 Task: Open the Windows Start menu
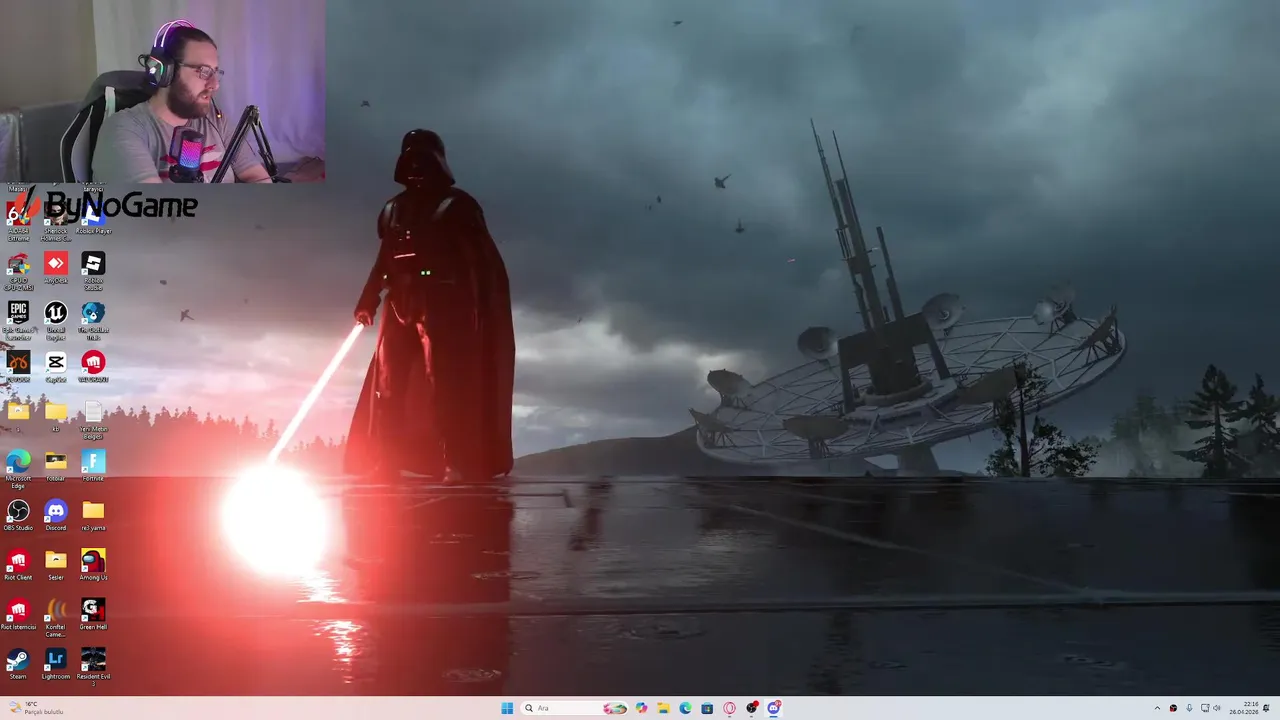click(507, 708)
